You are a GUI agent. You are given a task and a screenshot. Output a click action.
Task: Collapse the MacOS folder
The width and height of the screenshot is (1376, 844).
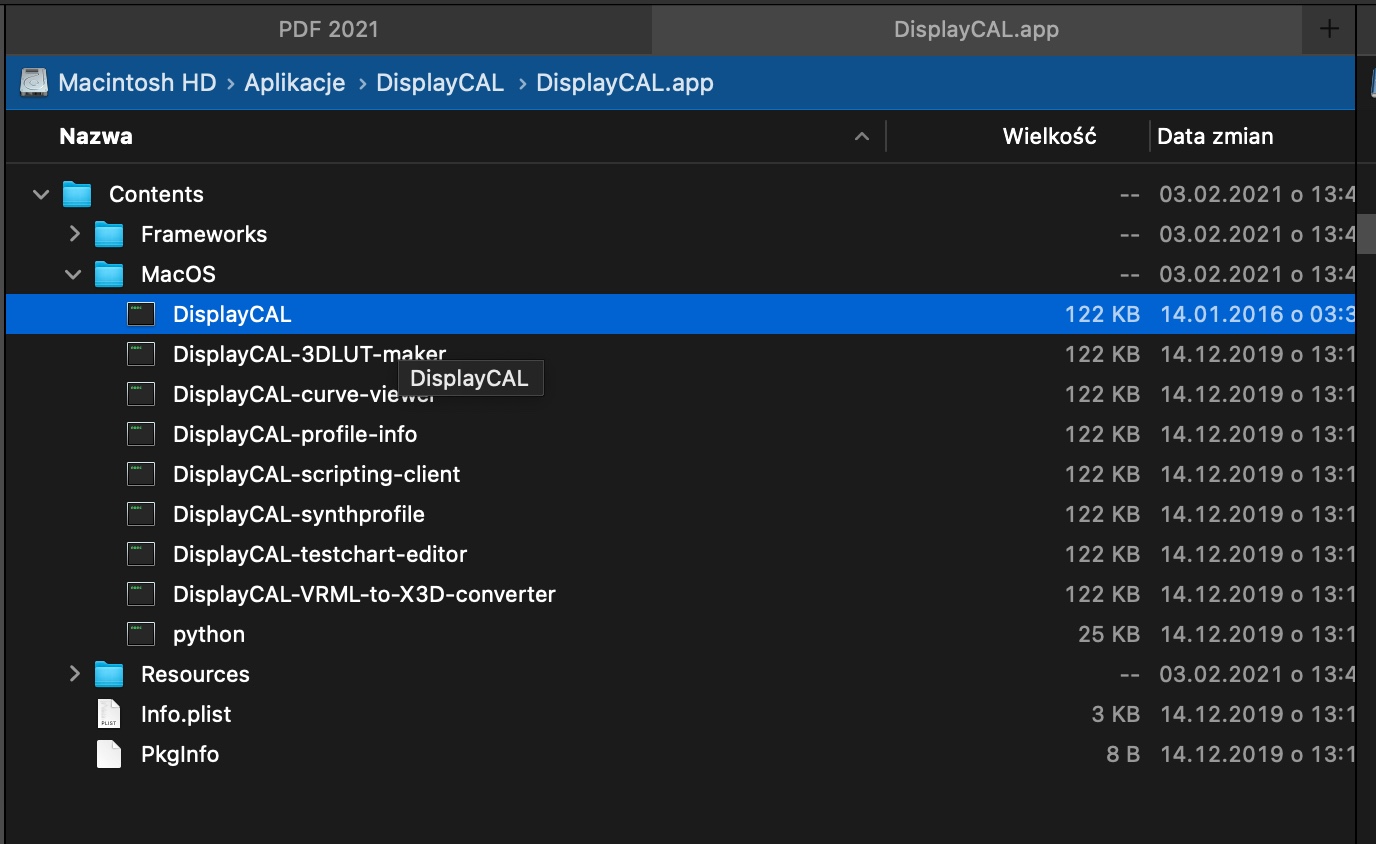tap(74, 274)
